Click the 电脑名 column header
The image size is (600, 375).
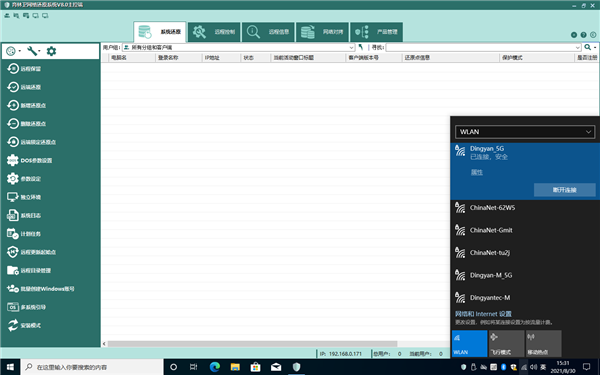(x=132, y=58)
